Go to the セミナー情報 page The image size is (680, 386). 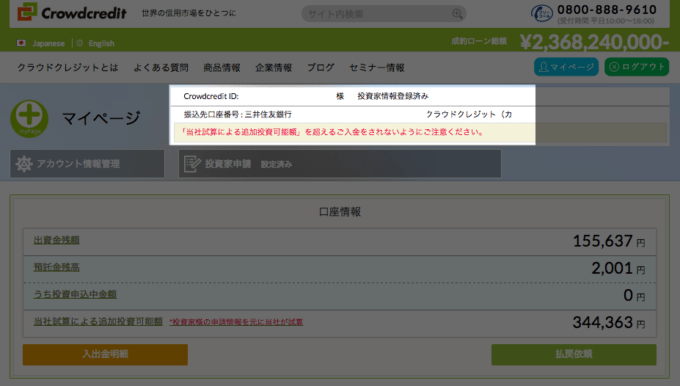(376, 68)
